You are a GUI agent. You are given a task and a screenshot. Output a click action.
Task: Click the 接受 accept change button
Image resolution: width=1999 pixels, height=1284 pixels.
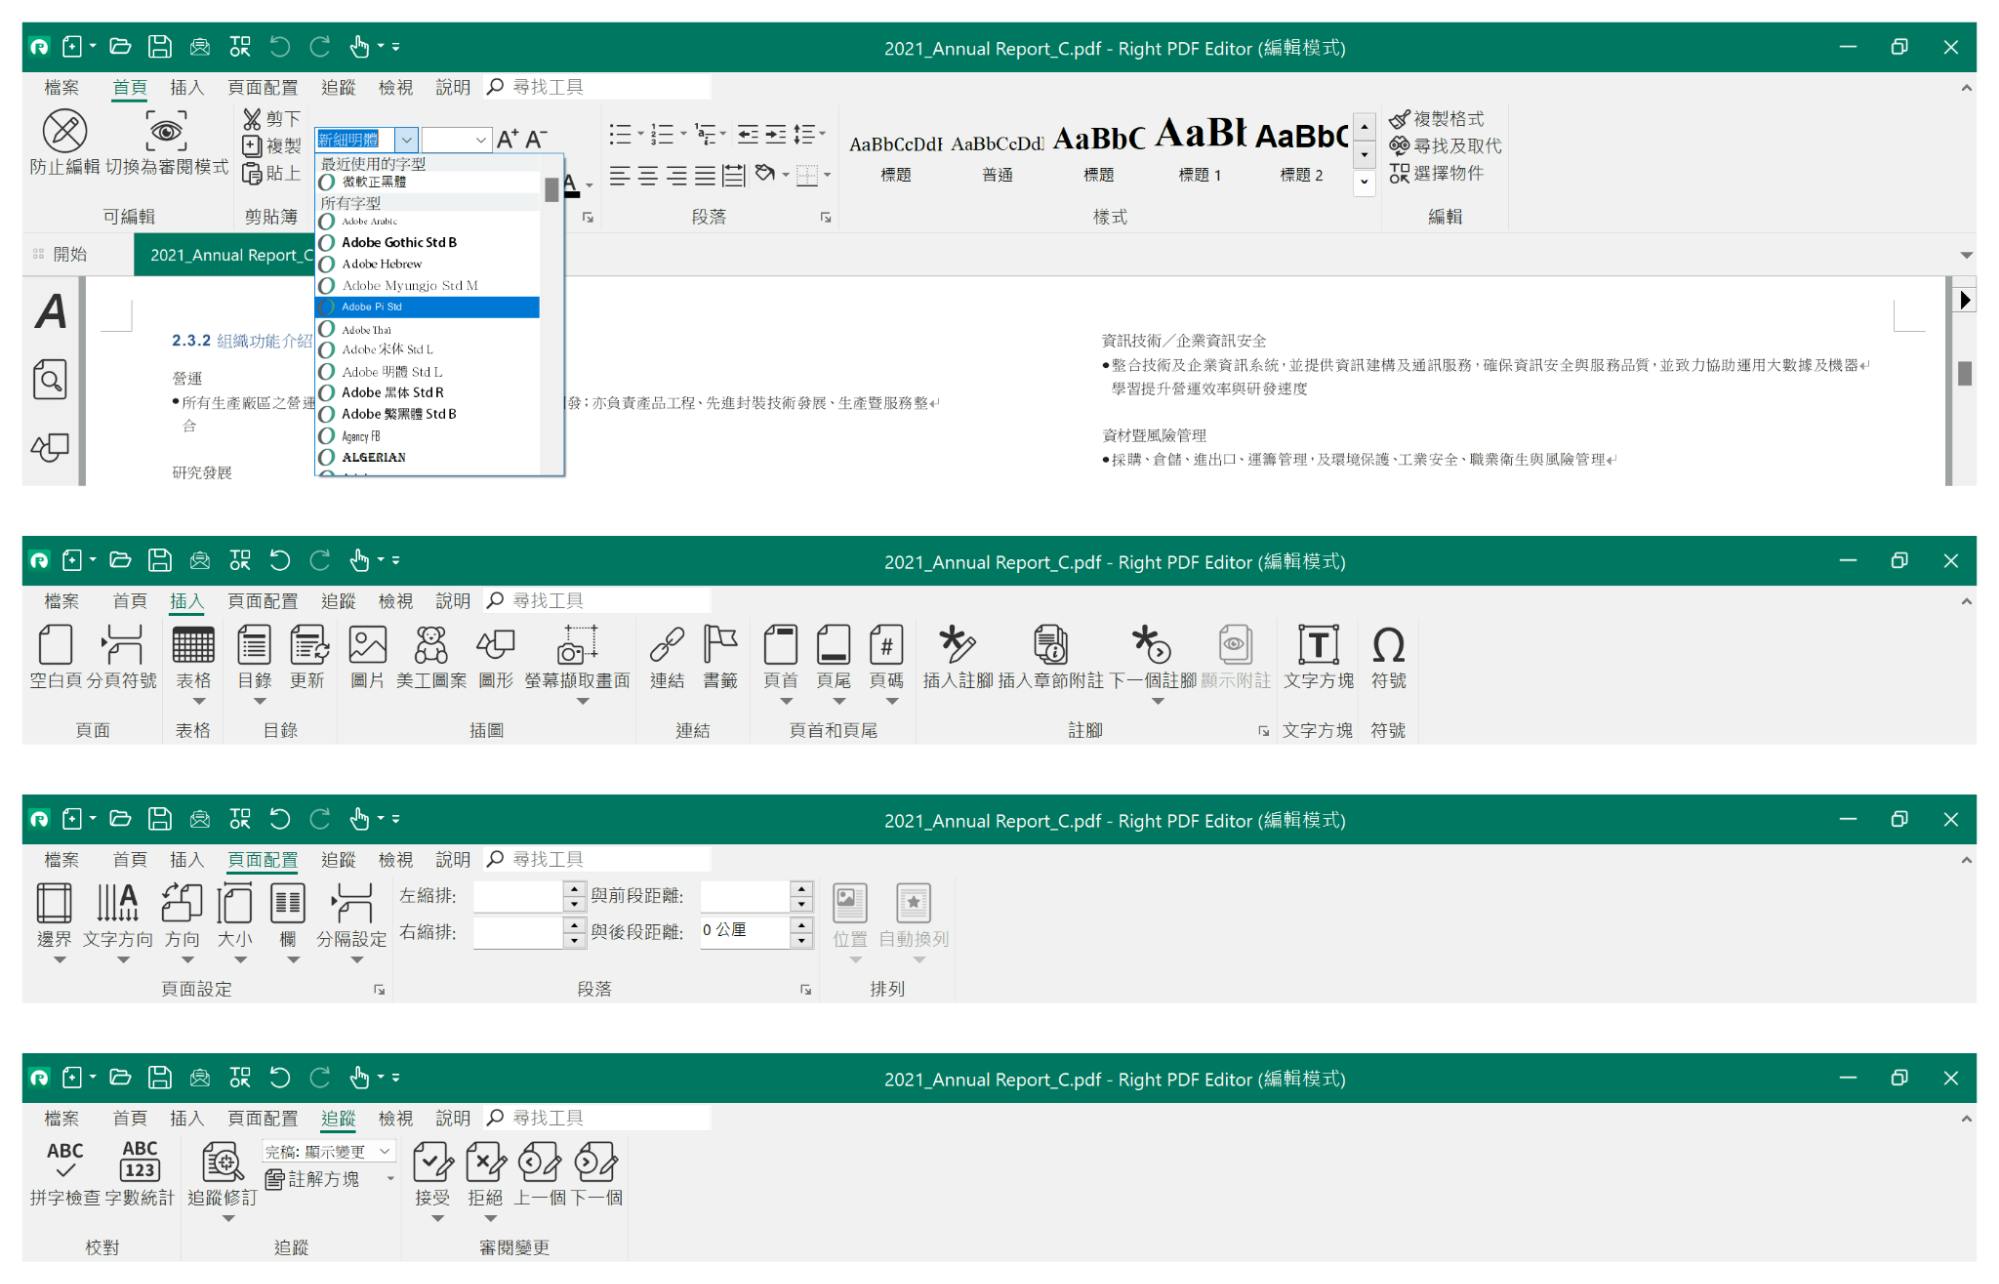pos(433,1163)
